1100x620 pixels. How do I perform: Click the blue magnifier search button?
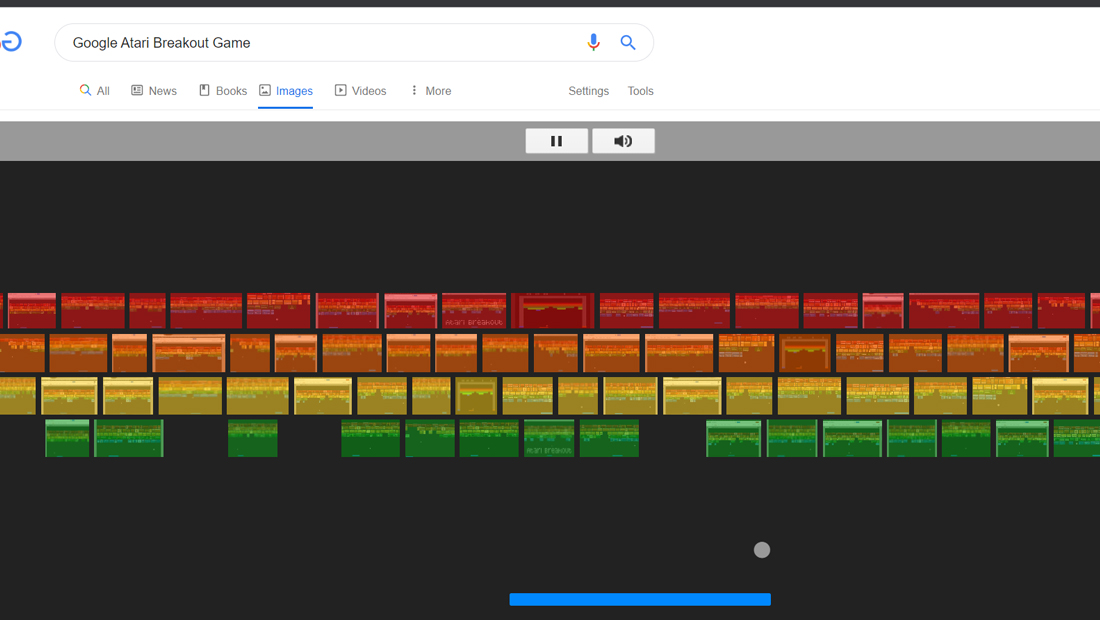point(628,43)
